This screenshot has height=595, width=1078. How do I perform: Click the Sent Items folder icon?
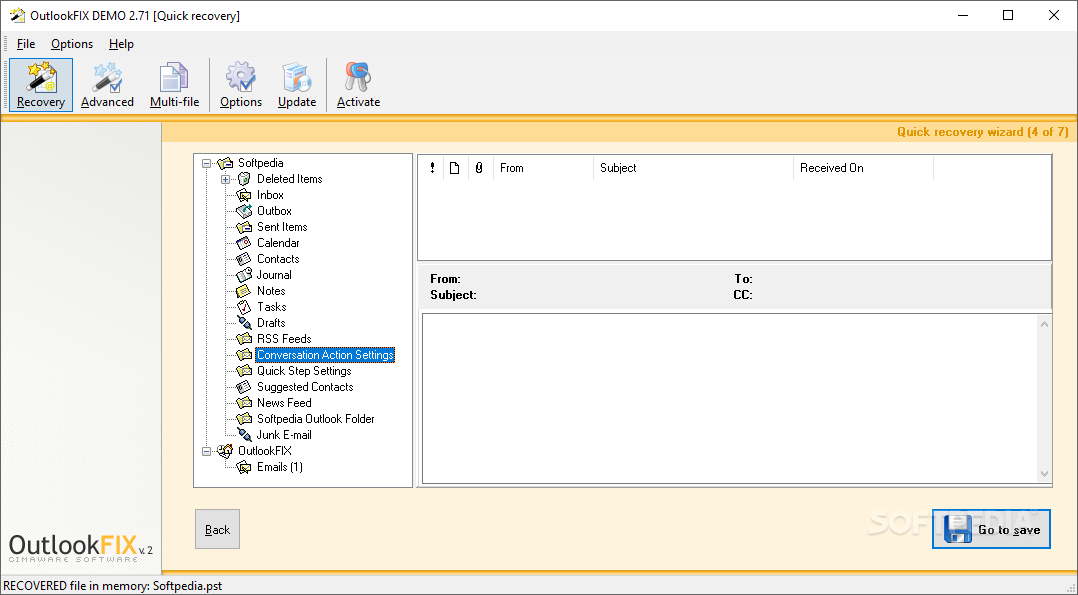click(244, 227)
